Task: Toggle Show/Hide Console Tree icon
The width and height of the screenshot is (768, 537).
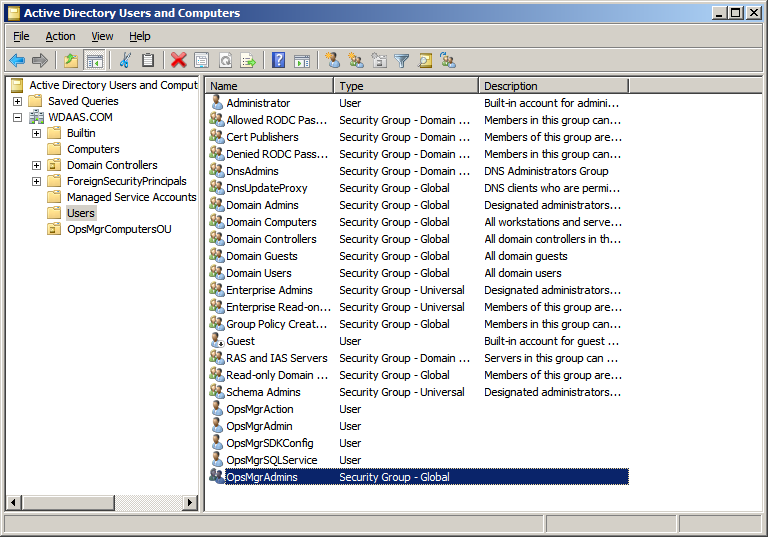Action: (94, 61)
